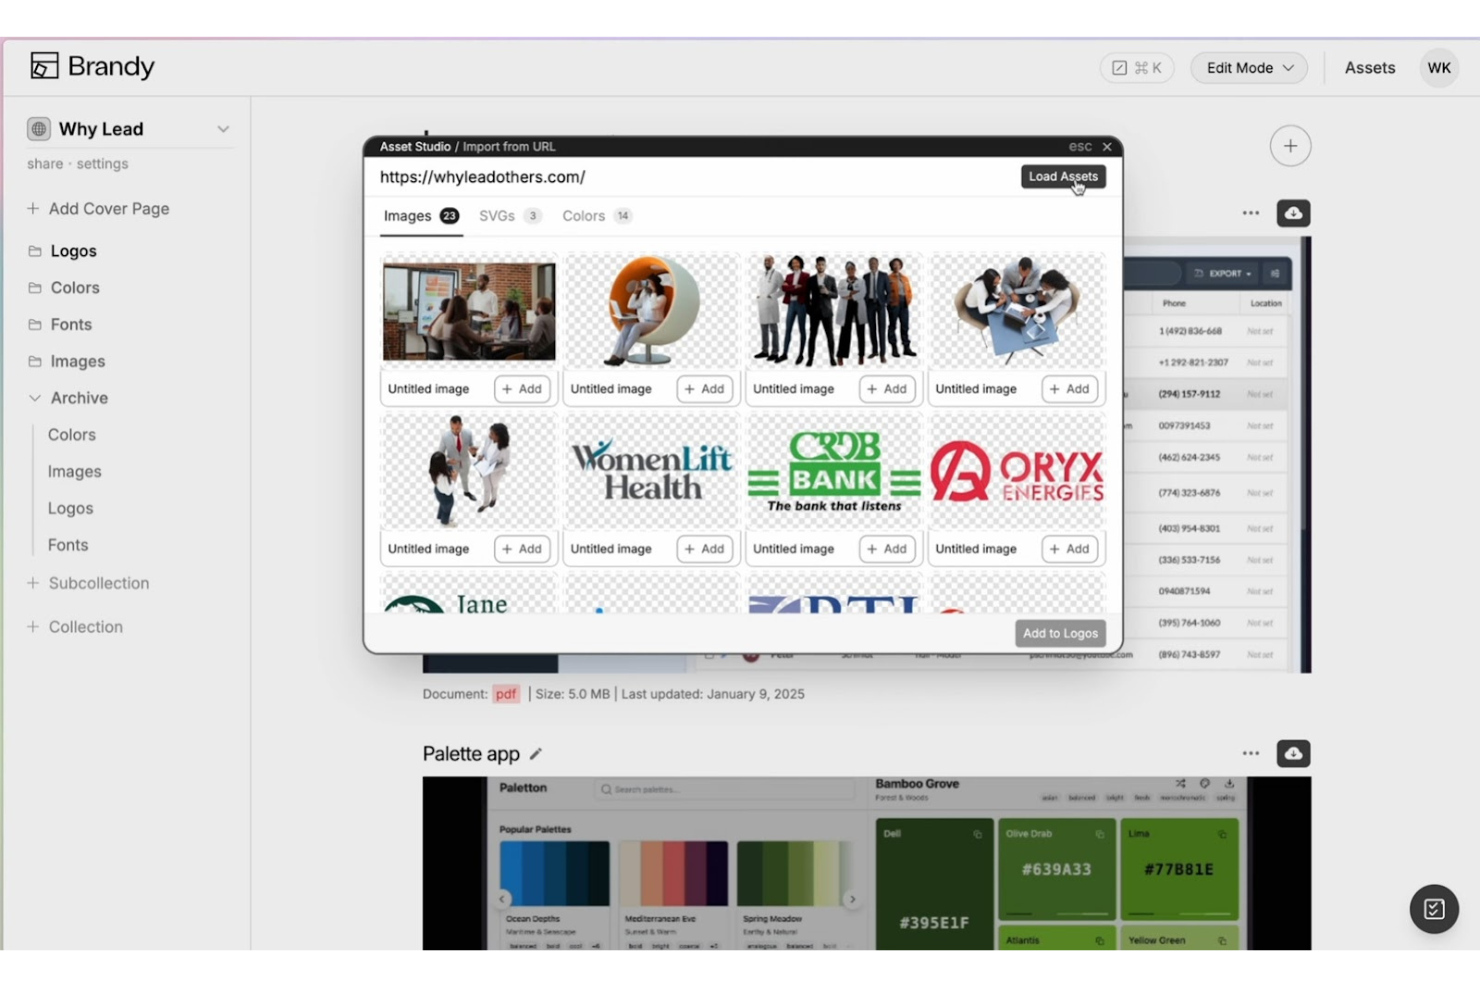The height and width of the screenshot is (987, 1480).
Task: Add the WomenLift Health logo image
Action: (x=705, y=549)
